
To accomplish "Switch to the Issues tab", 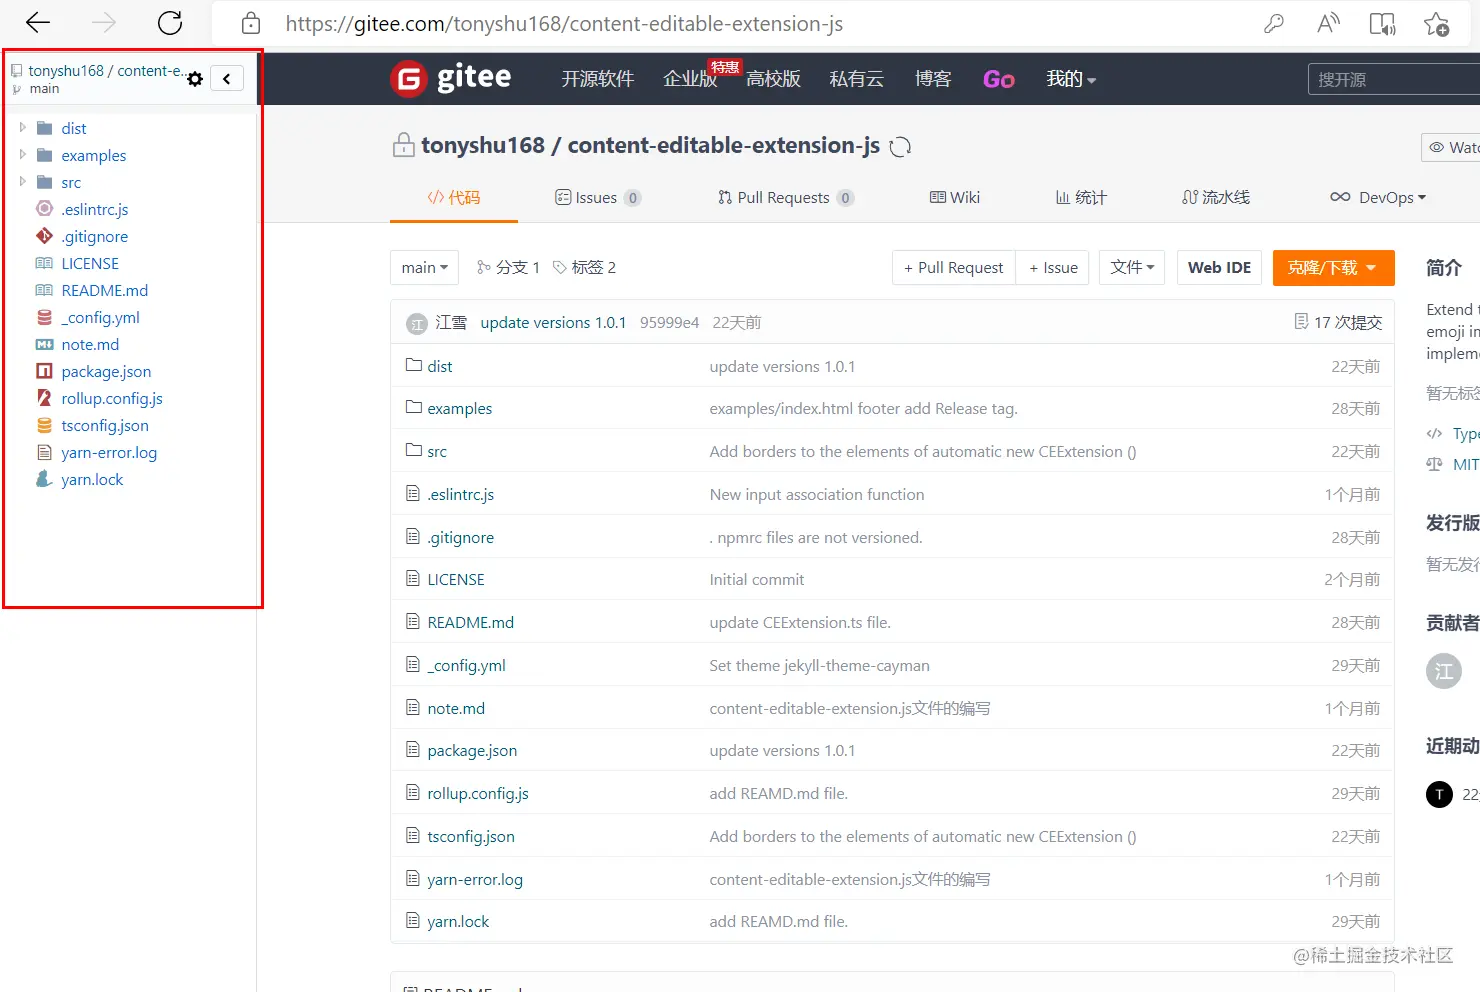I will (597, 197).
